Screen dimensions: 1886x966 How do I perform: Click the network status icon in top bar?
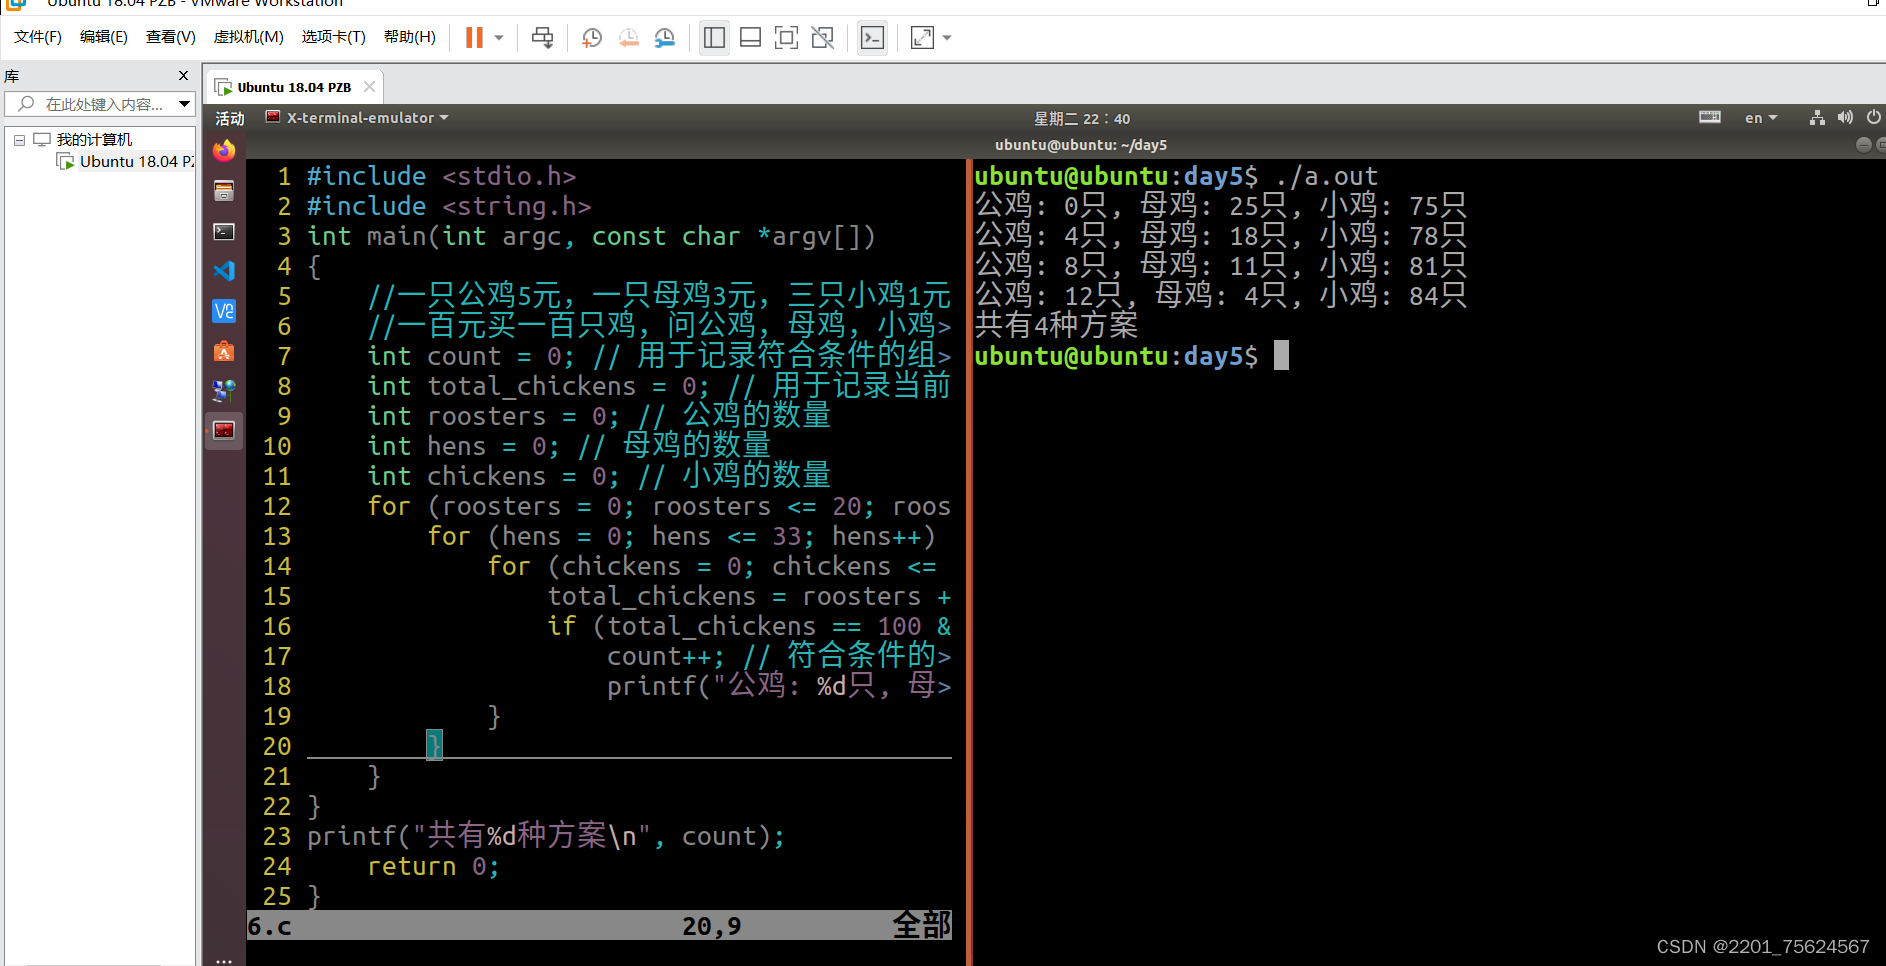(x=1817, y=118)
